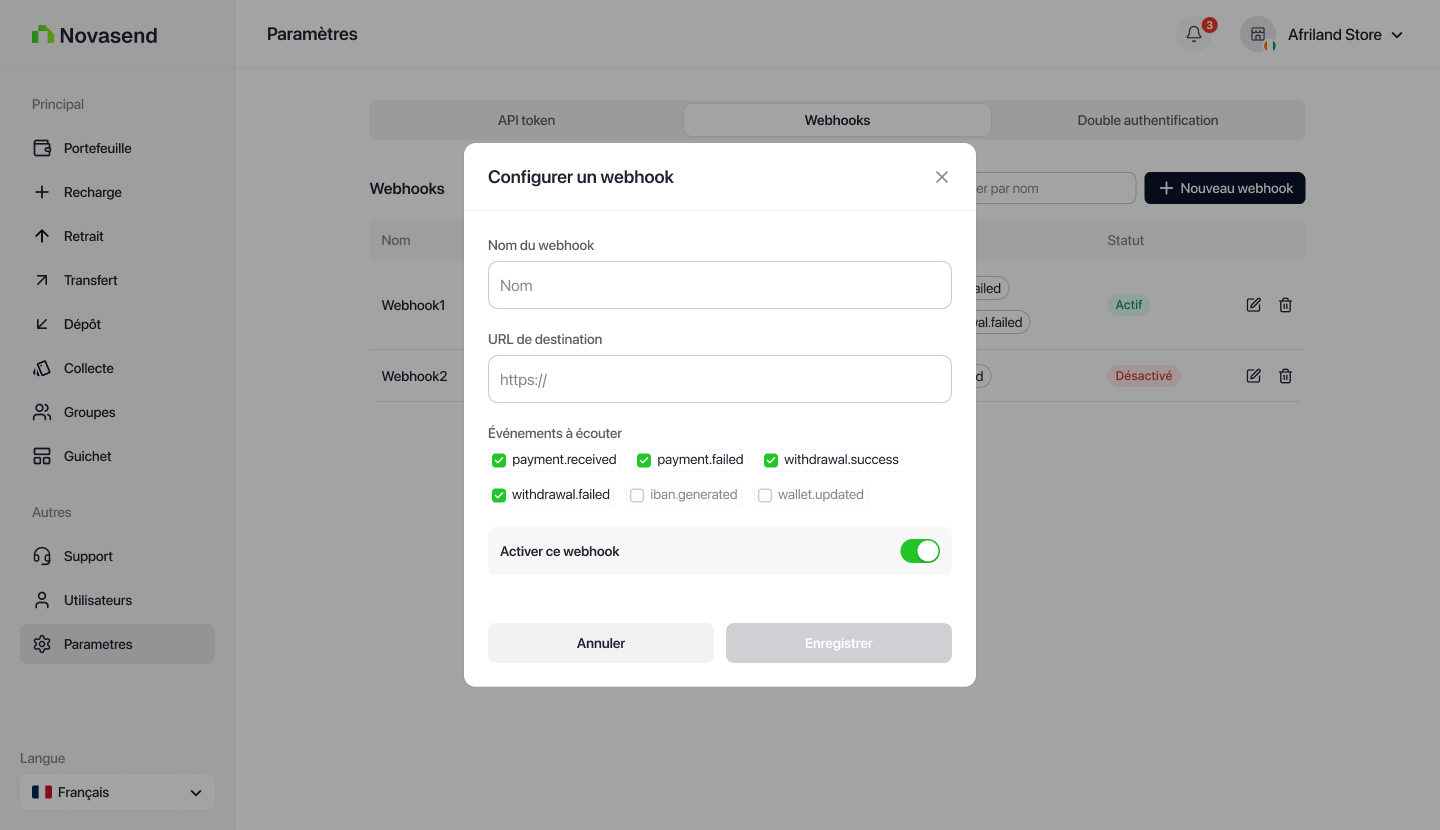Check the wallet.updated event checkbox
The height and width of the screenshot is (830, 1440).
click(x=765, y=495)
